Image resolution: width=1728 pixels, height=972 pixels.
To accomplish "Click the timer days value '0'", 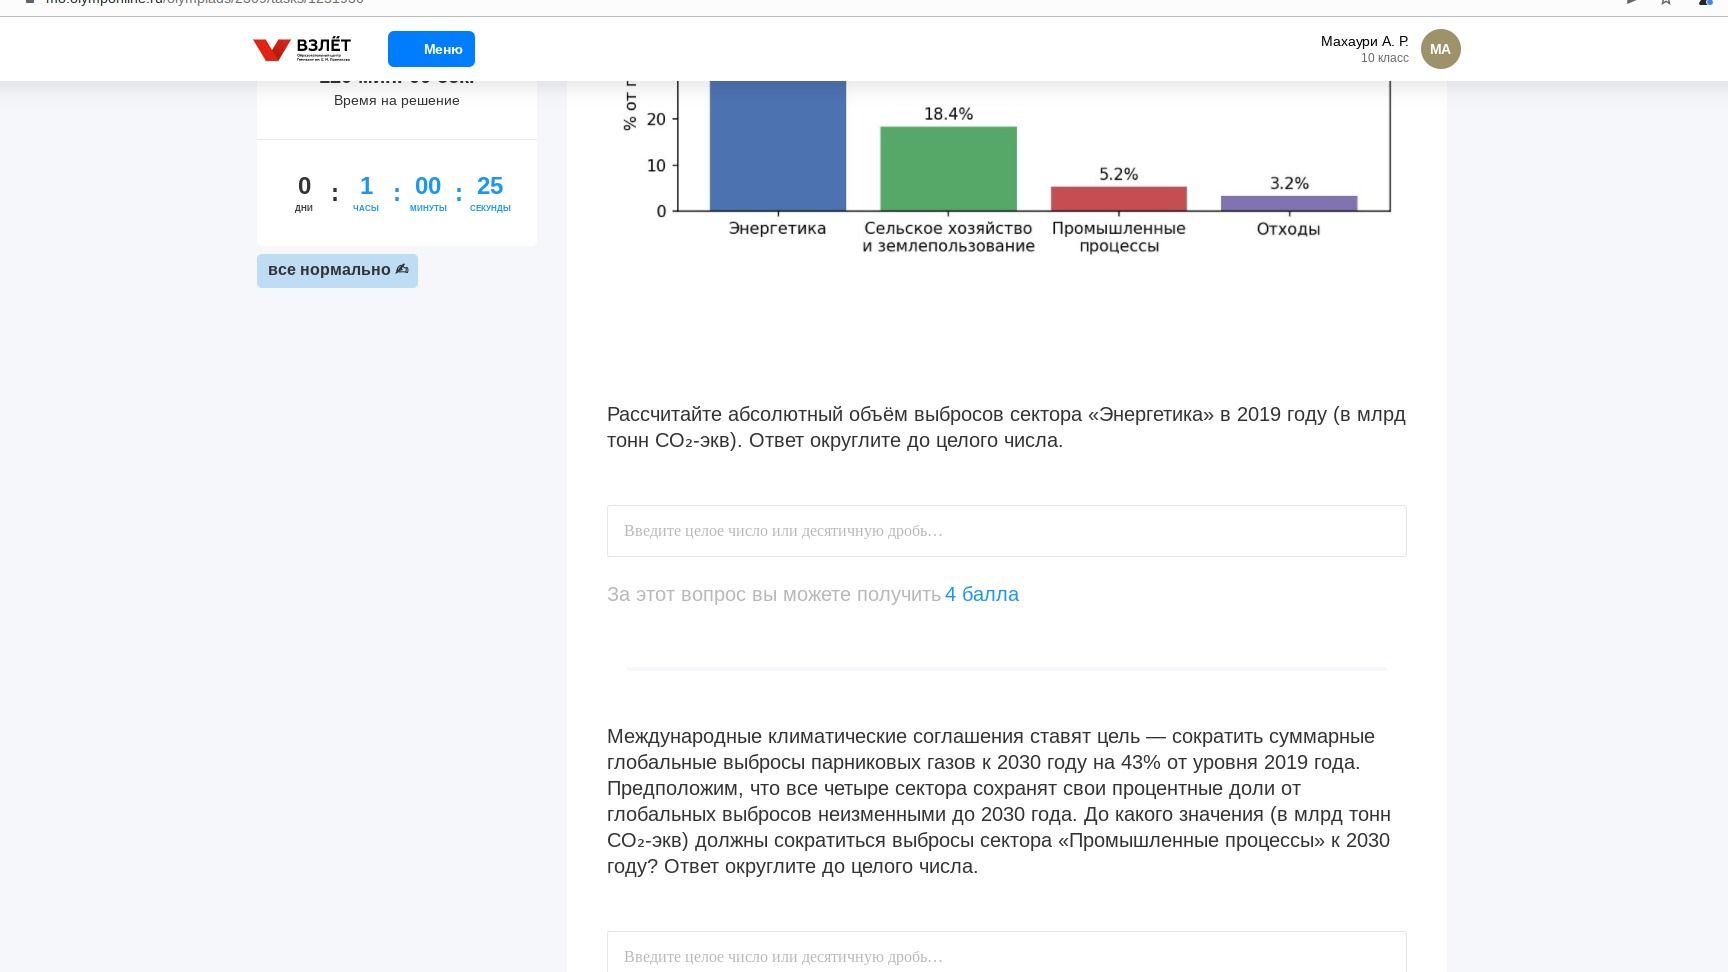I will [304, 186].
